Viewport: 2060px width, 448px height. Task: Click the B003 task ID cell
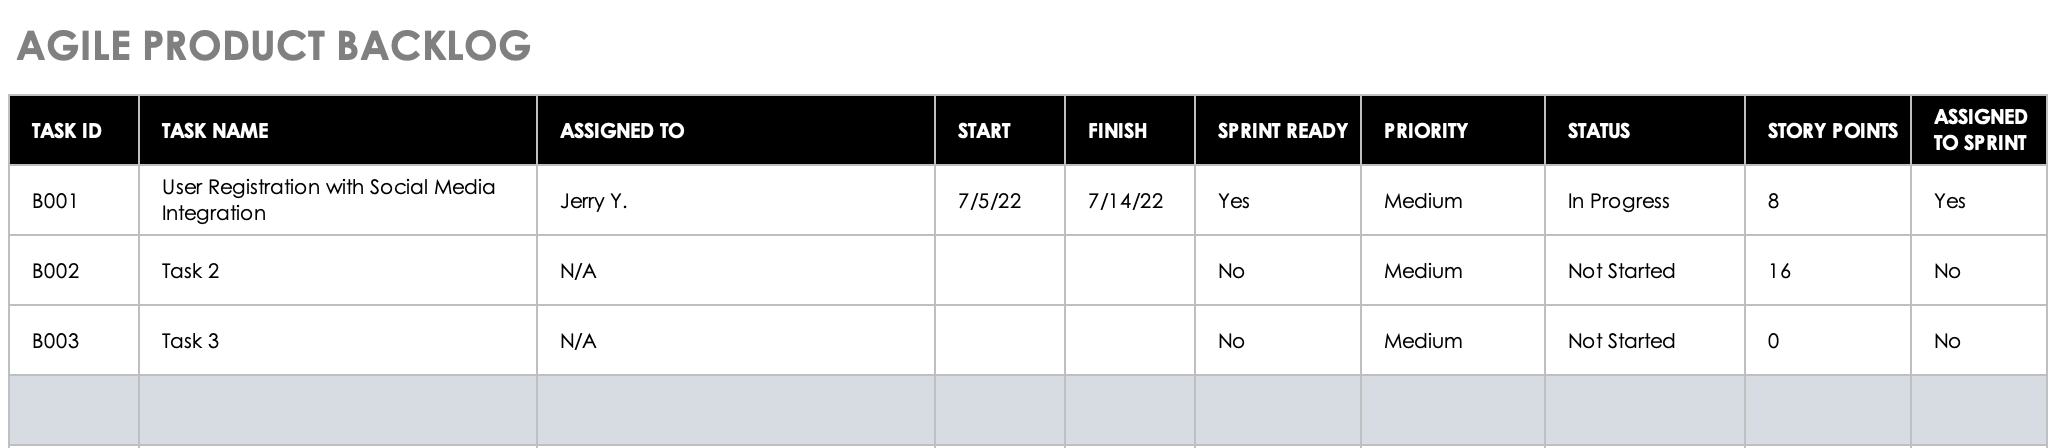coord(55,341)
